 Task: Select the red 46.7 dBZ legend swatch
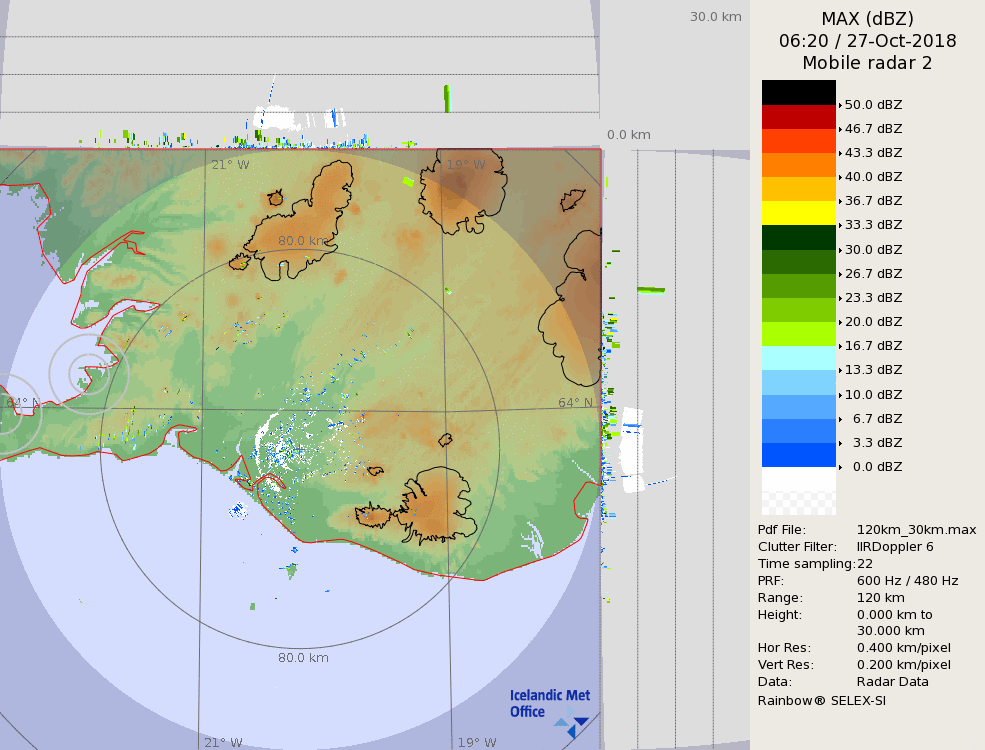(x=798, y=117)
